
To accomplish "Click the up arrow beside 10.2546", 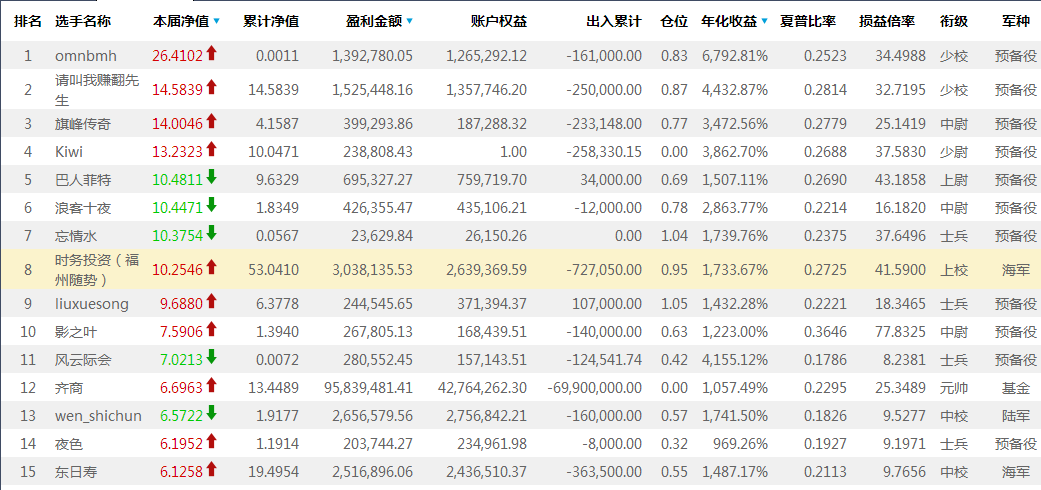I will pyautogui.click(x=212, y=268).
